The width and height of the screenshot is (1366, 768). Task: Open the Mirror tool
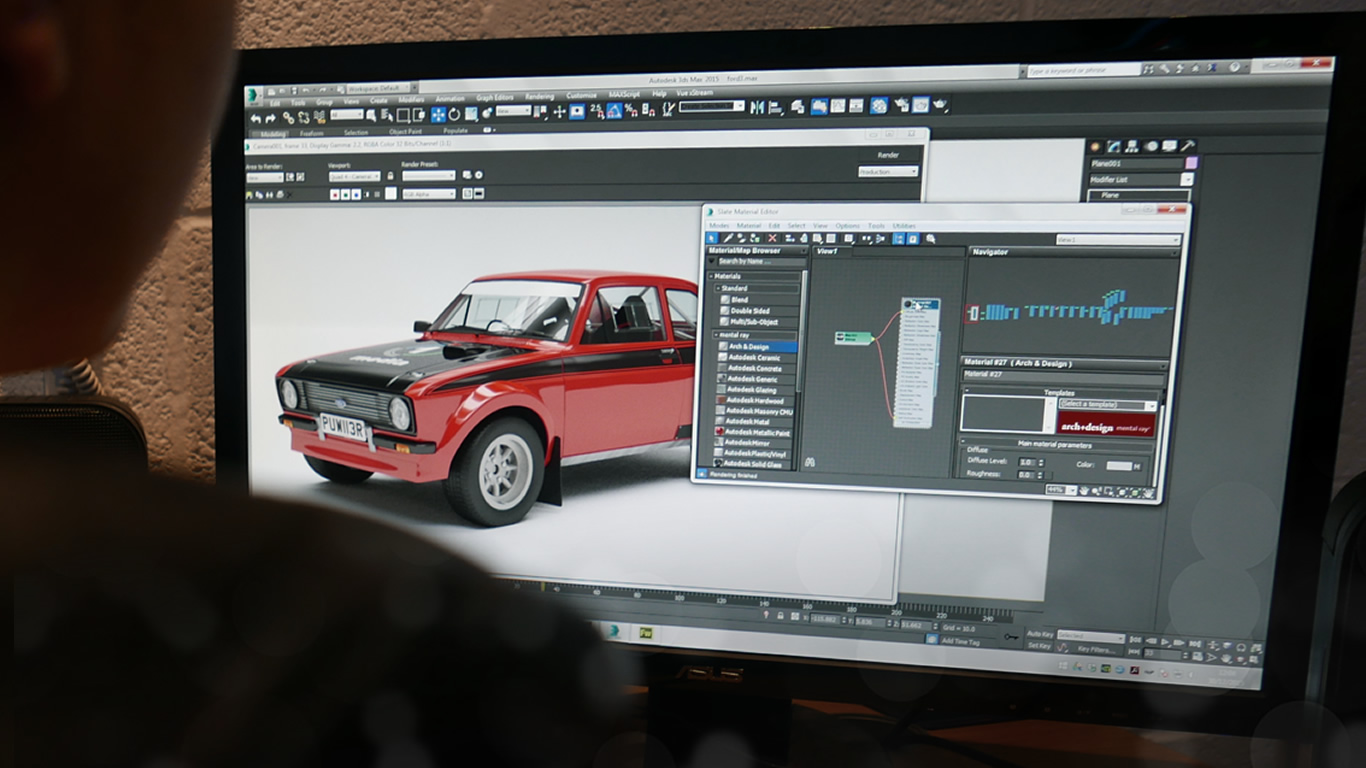point(757,107)
